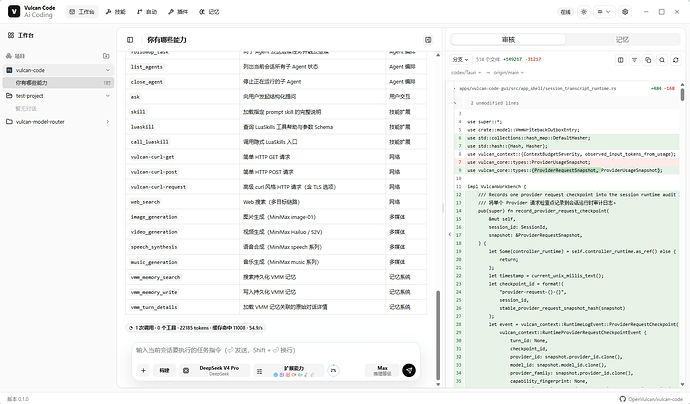690x404 pixels.
Task: Click the copy icon in review toolbar
Action: coord(648,60)
